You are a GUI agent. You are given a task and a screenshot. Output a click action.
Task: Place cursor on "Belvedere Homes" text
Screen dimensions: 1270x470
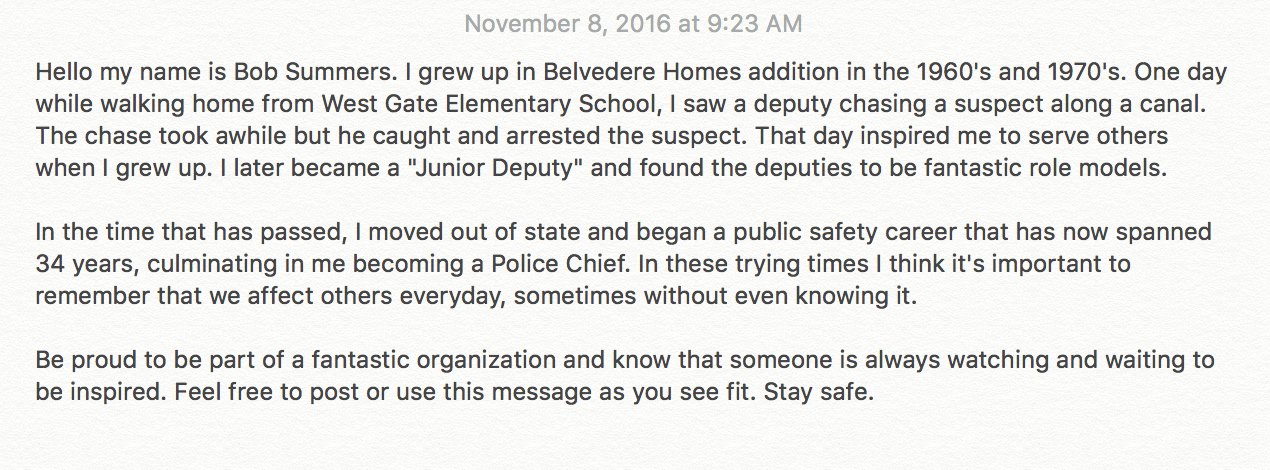click(524, 74)
